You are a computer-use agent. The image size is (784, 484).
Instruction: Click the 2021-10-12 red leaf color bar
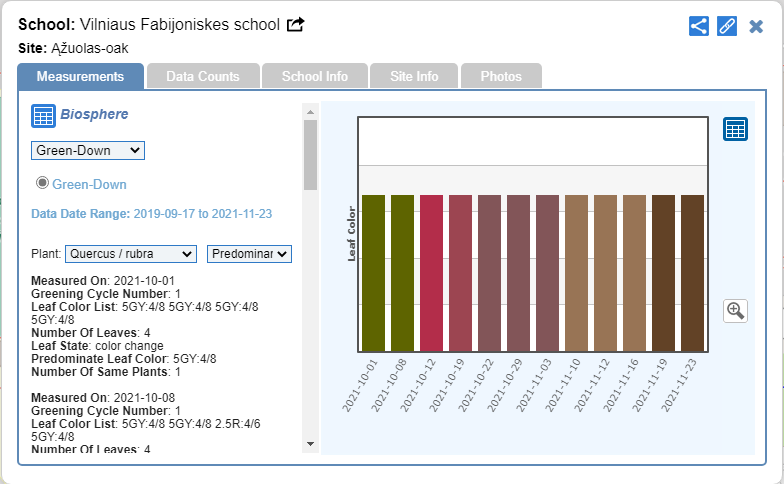click(x=431, y=273)
